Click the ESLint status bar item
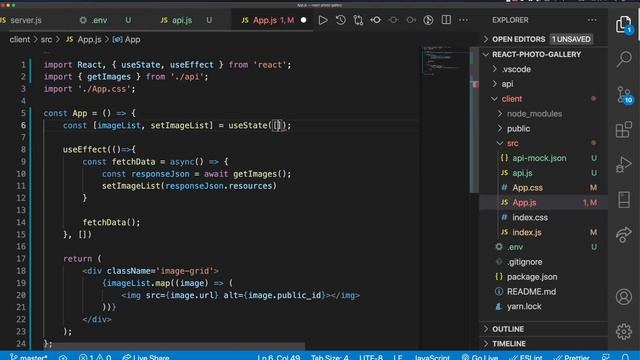This screenshot has width=640, height=360. (526, 357)
